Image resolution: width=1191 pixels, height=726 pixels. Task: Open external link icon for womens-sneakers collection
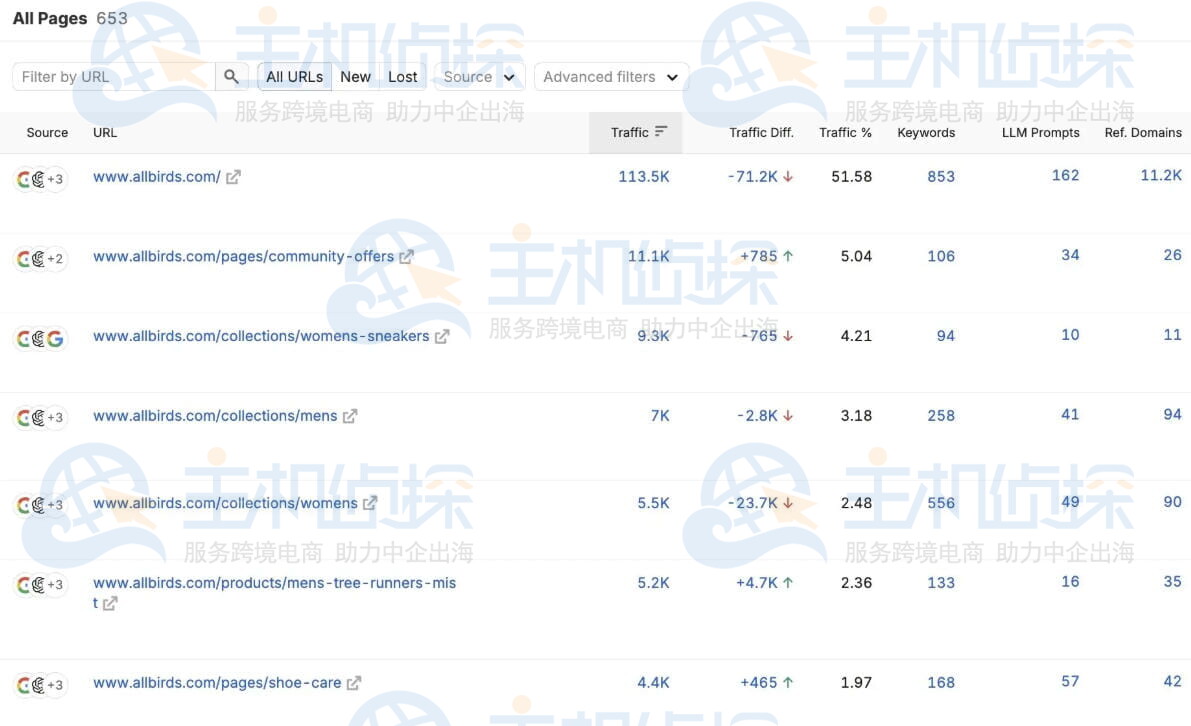[x=442, y=336]
